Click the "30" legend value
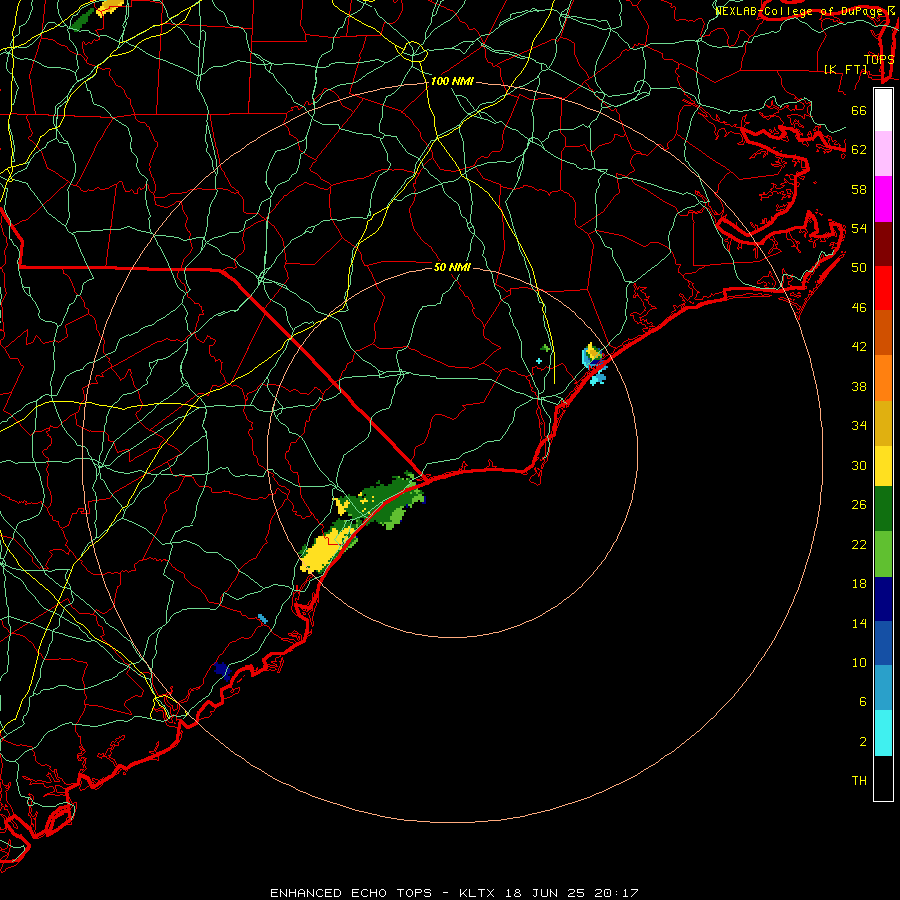900x900 pixels. 859,465
